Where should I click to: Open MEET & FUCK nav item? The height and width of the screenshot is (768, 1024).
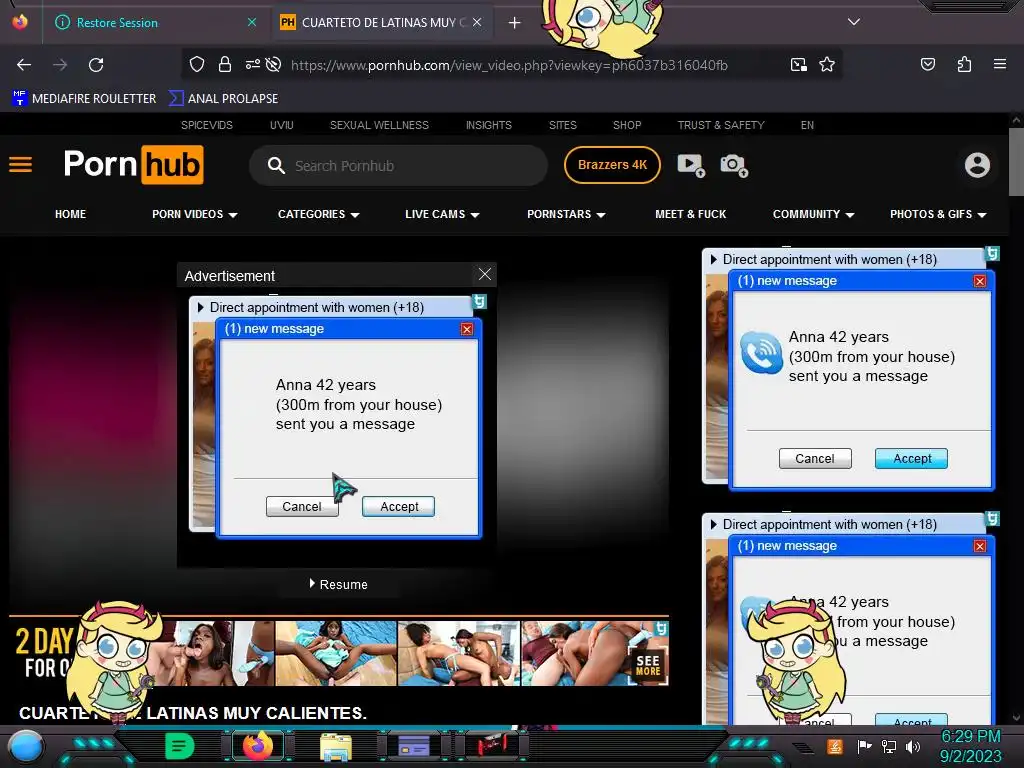pos(690,214)
